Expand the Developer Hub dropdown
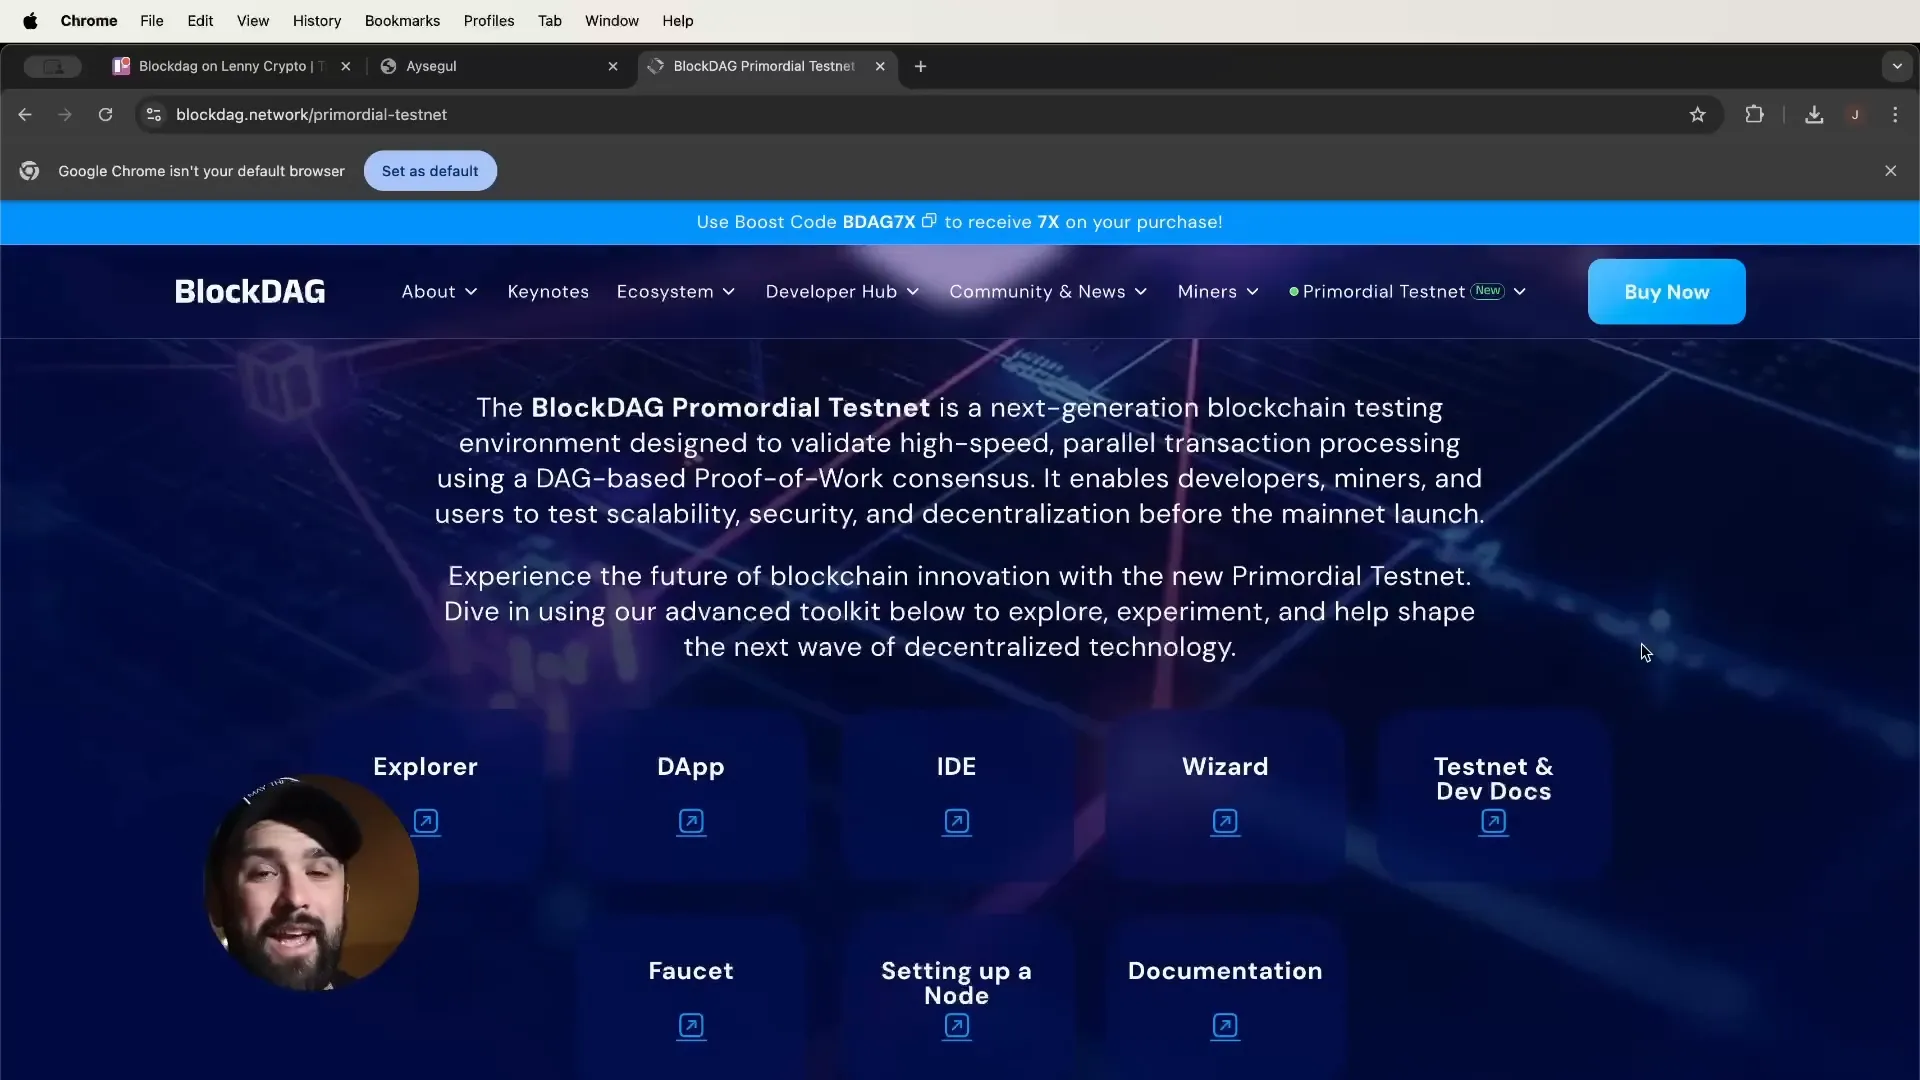 tap(842, 292)
